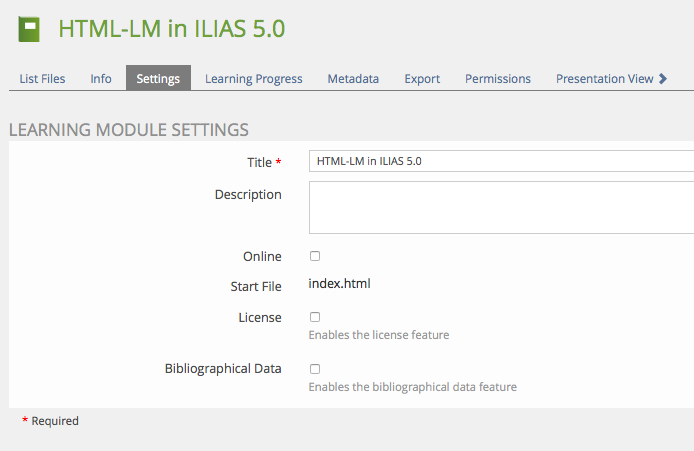Switch to the Info tab
The width and height of the screenshot is (694, 451).
pyautogui.click(x=101, y=79)
